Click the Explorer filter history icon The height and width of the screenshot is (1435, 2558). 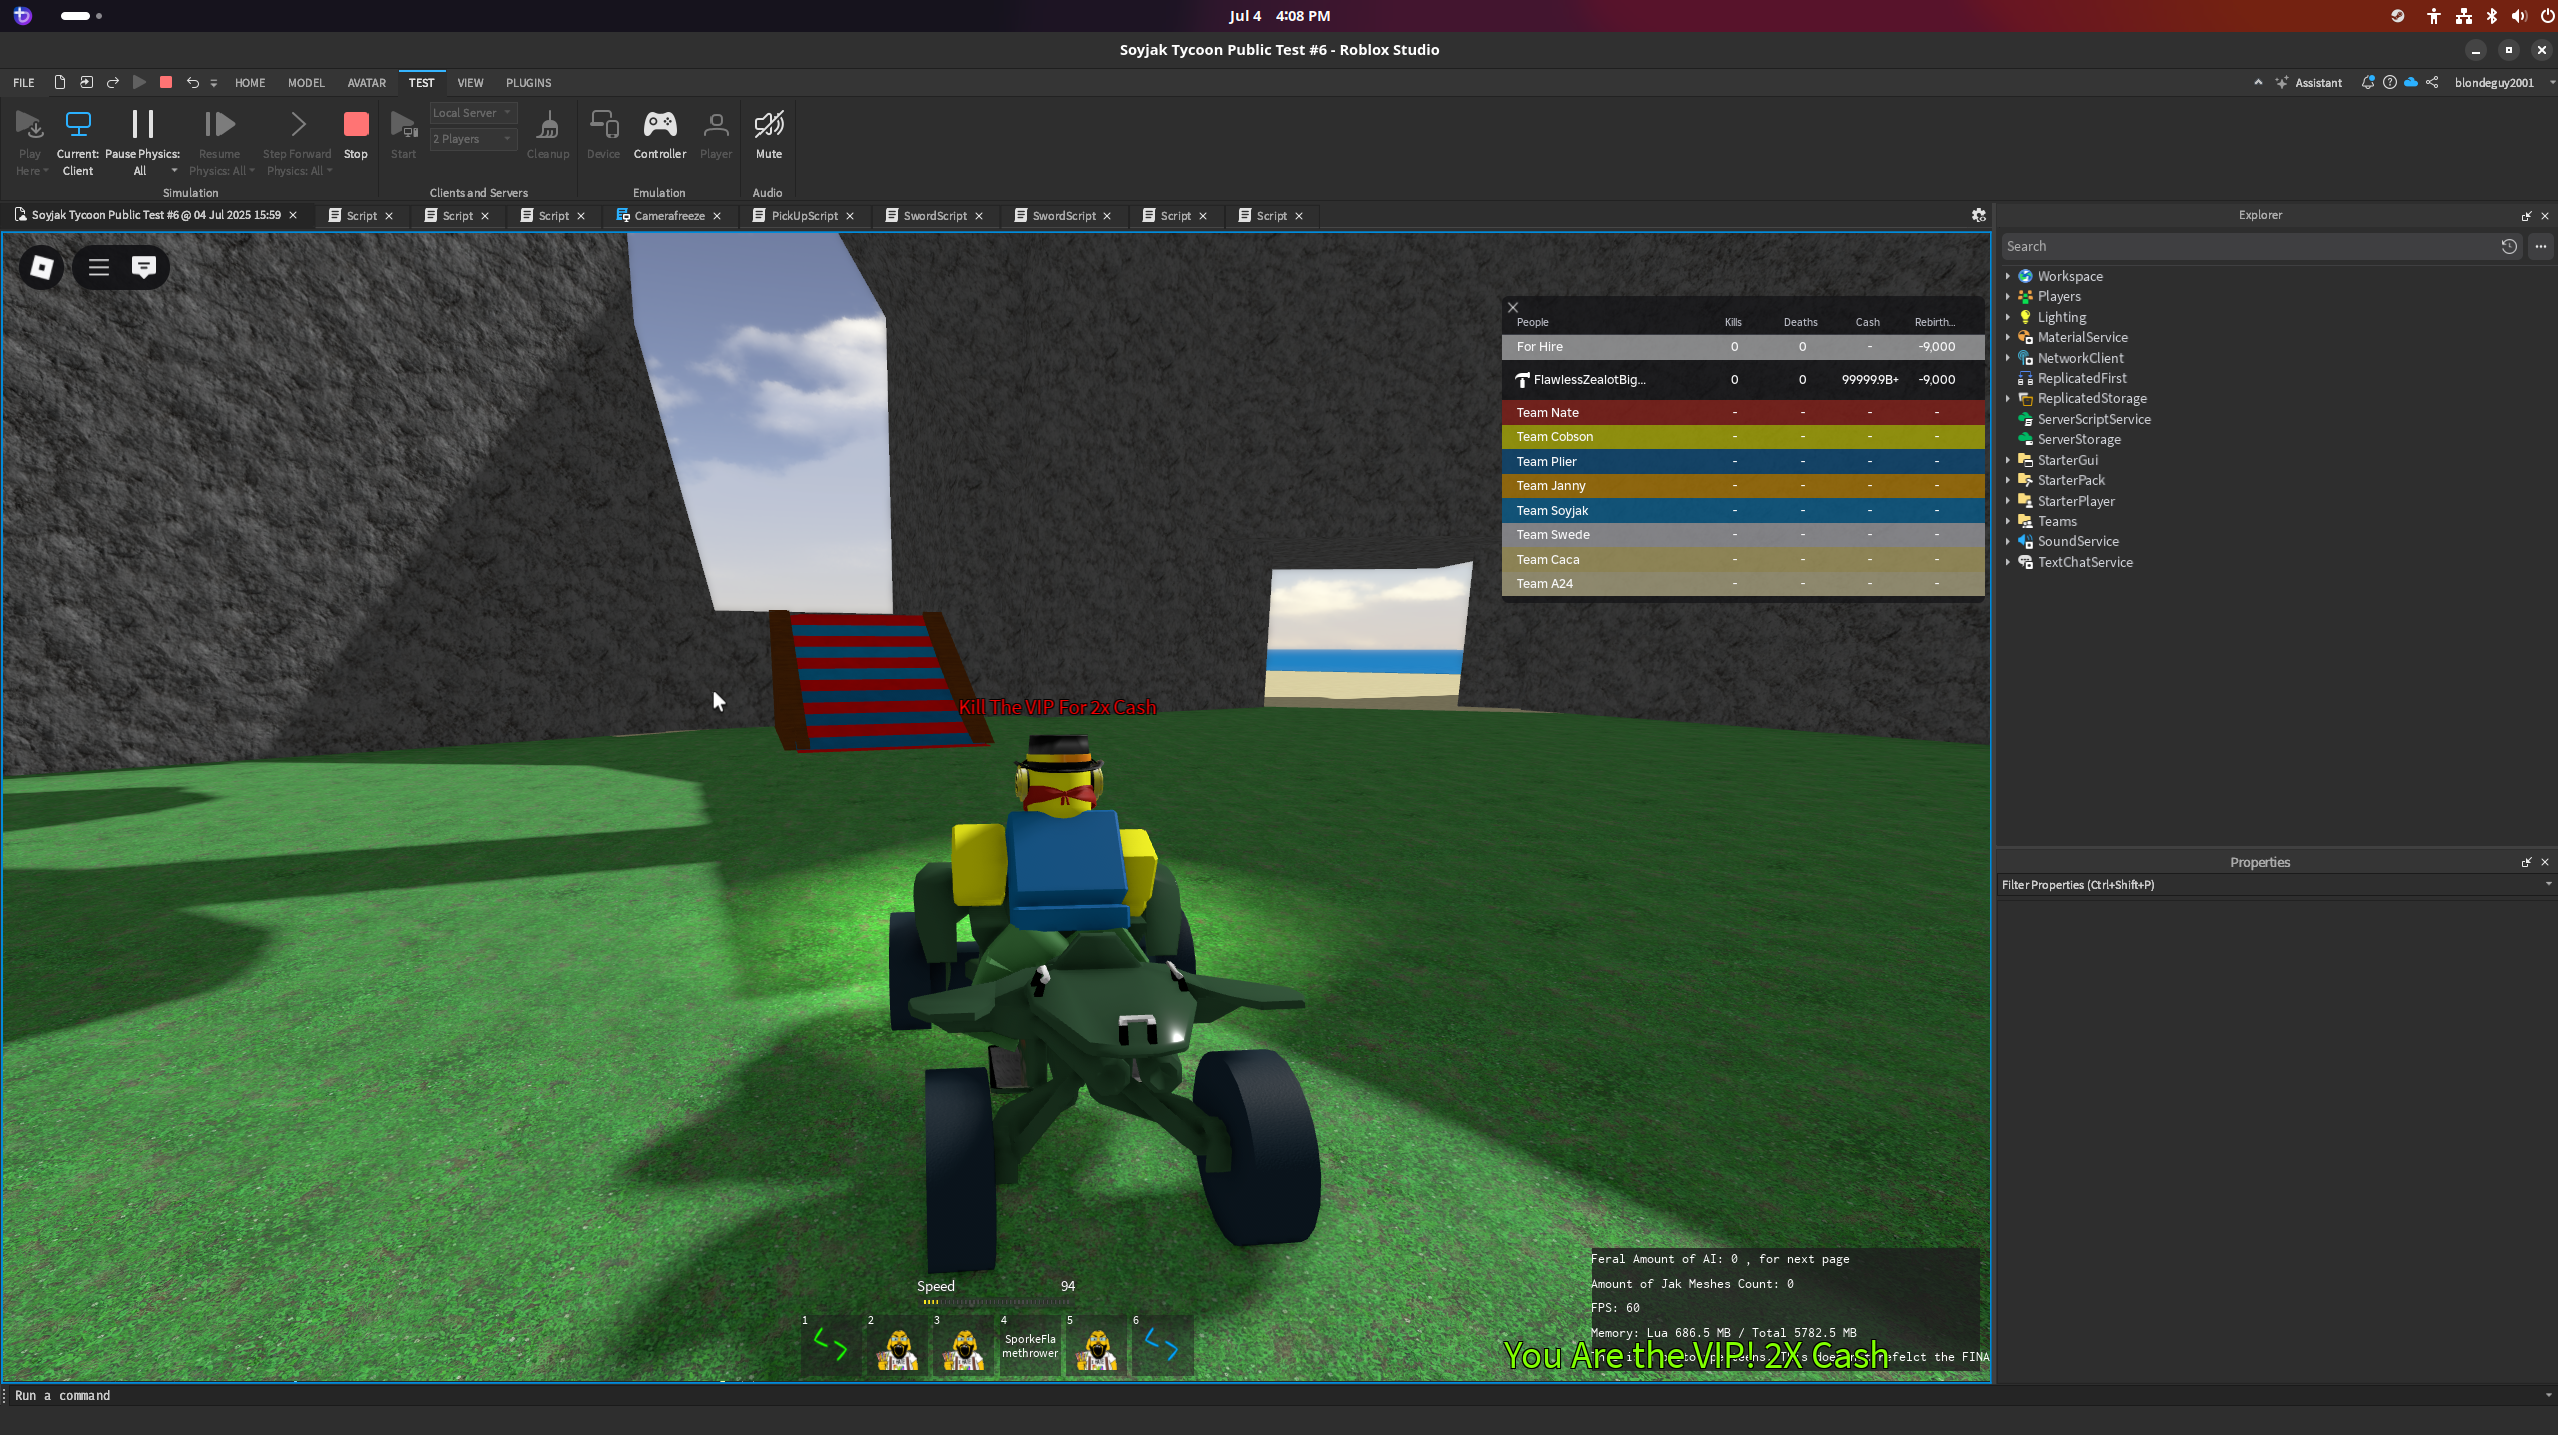coord(2509,246)
